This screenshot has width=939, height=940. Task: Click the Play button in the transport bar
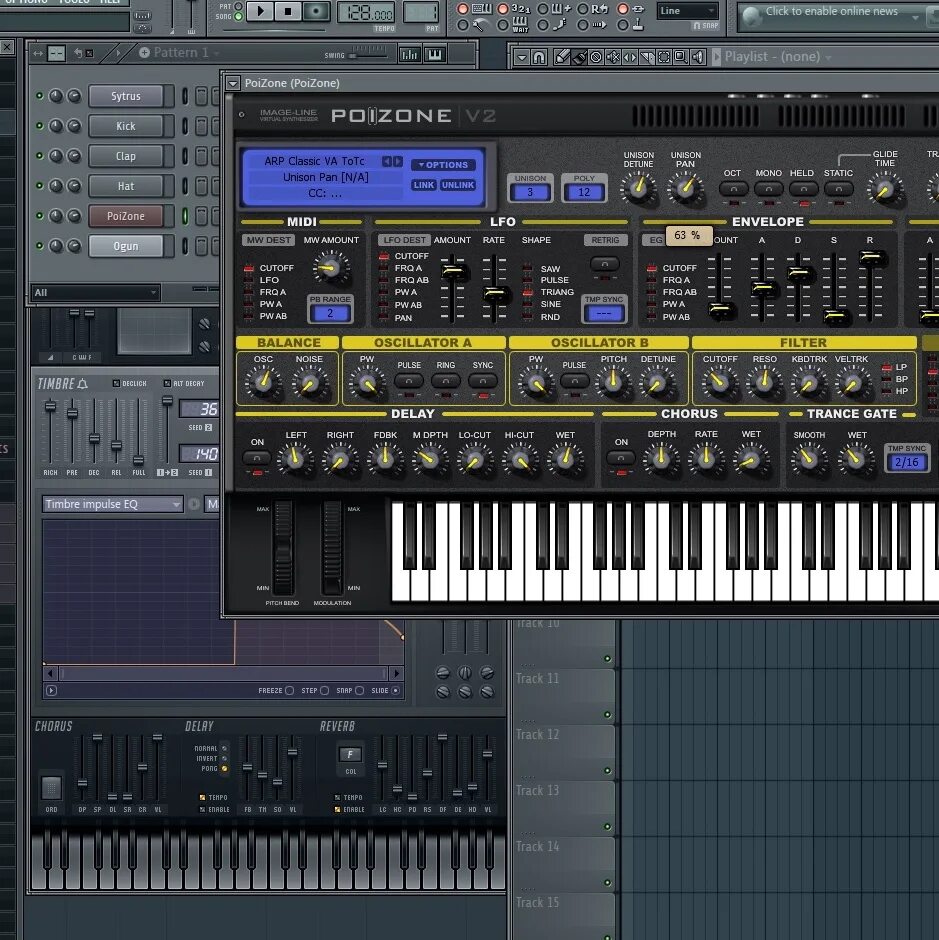click(260, 11)
